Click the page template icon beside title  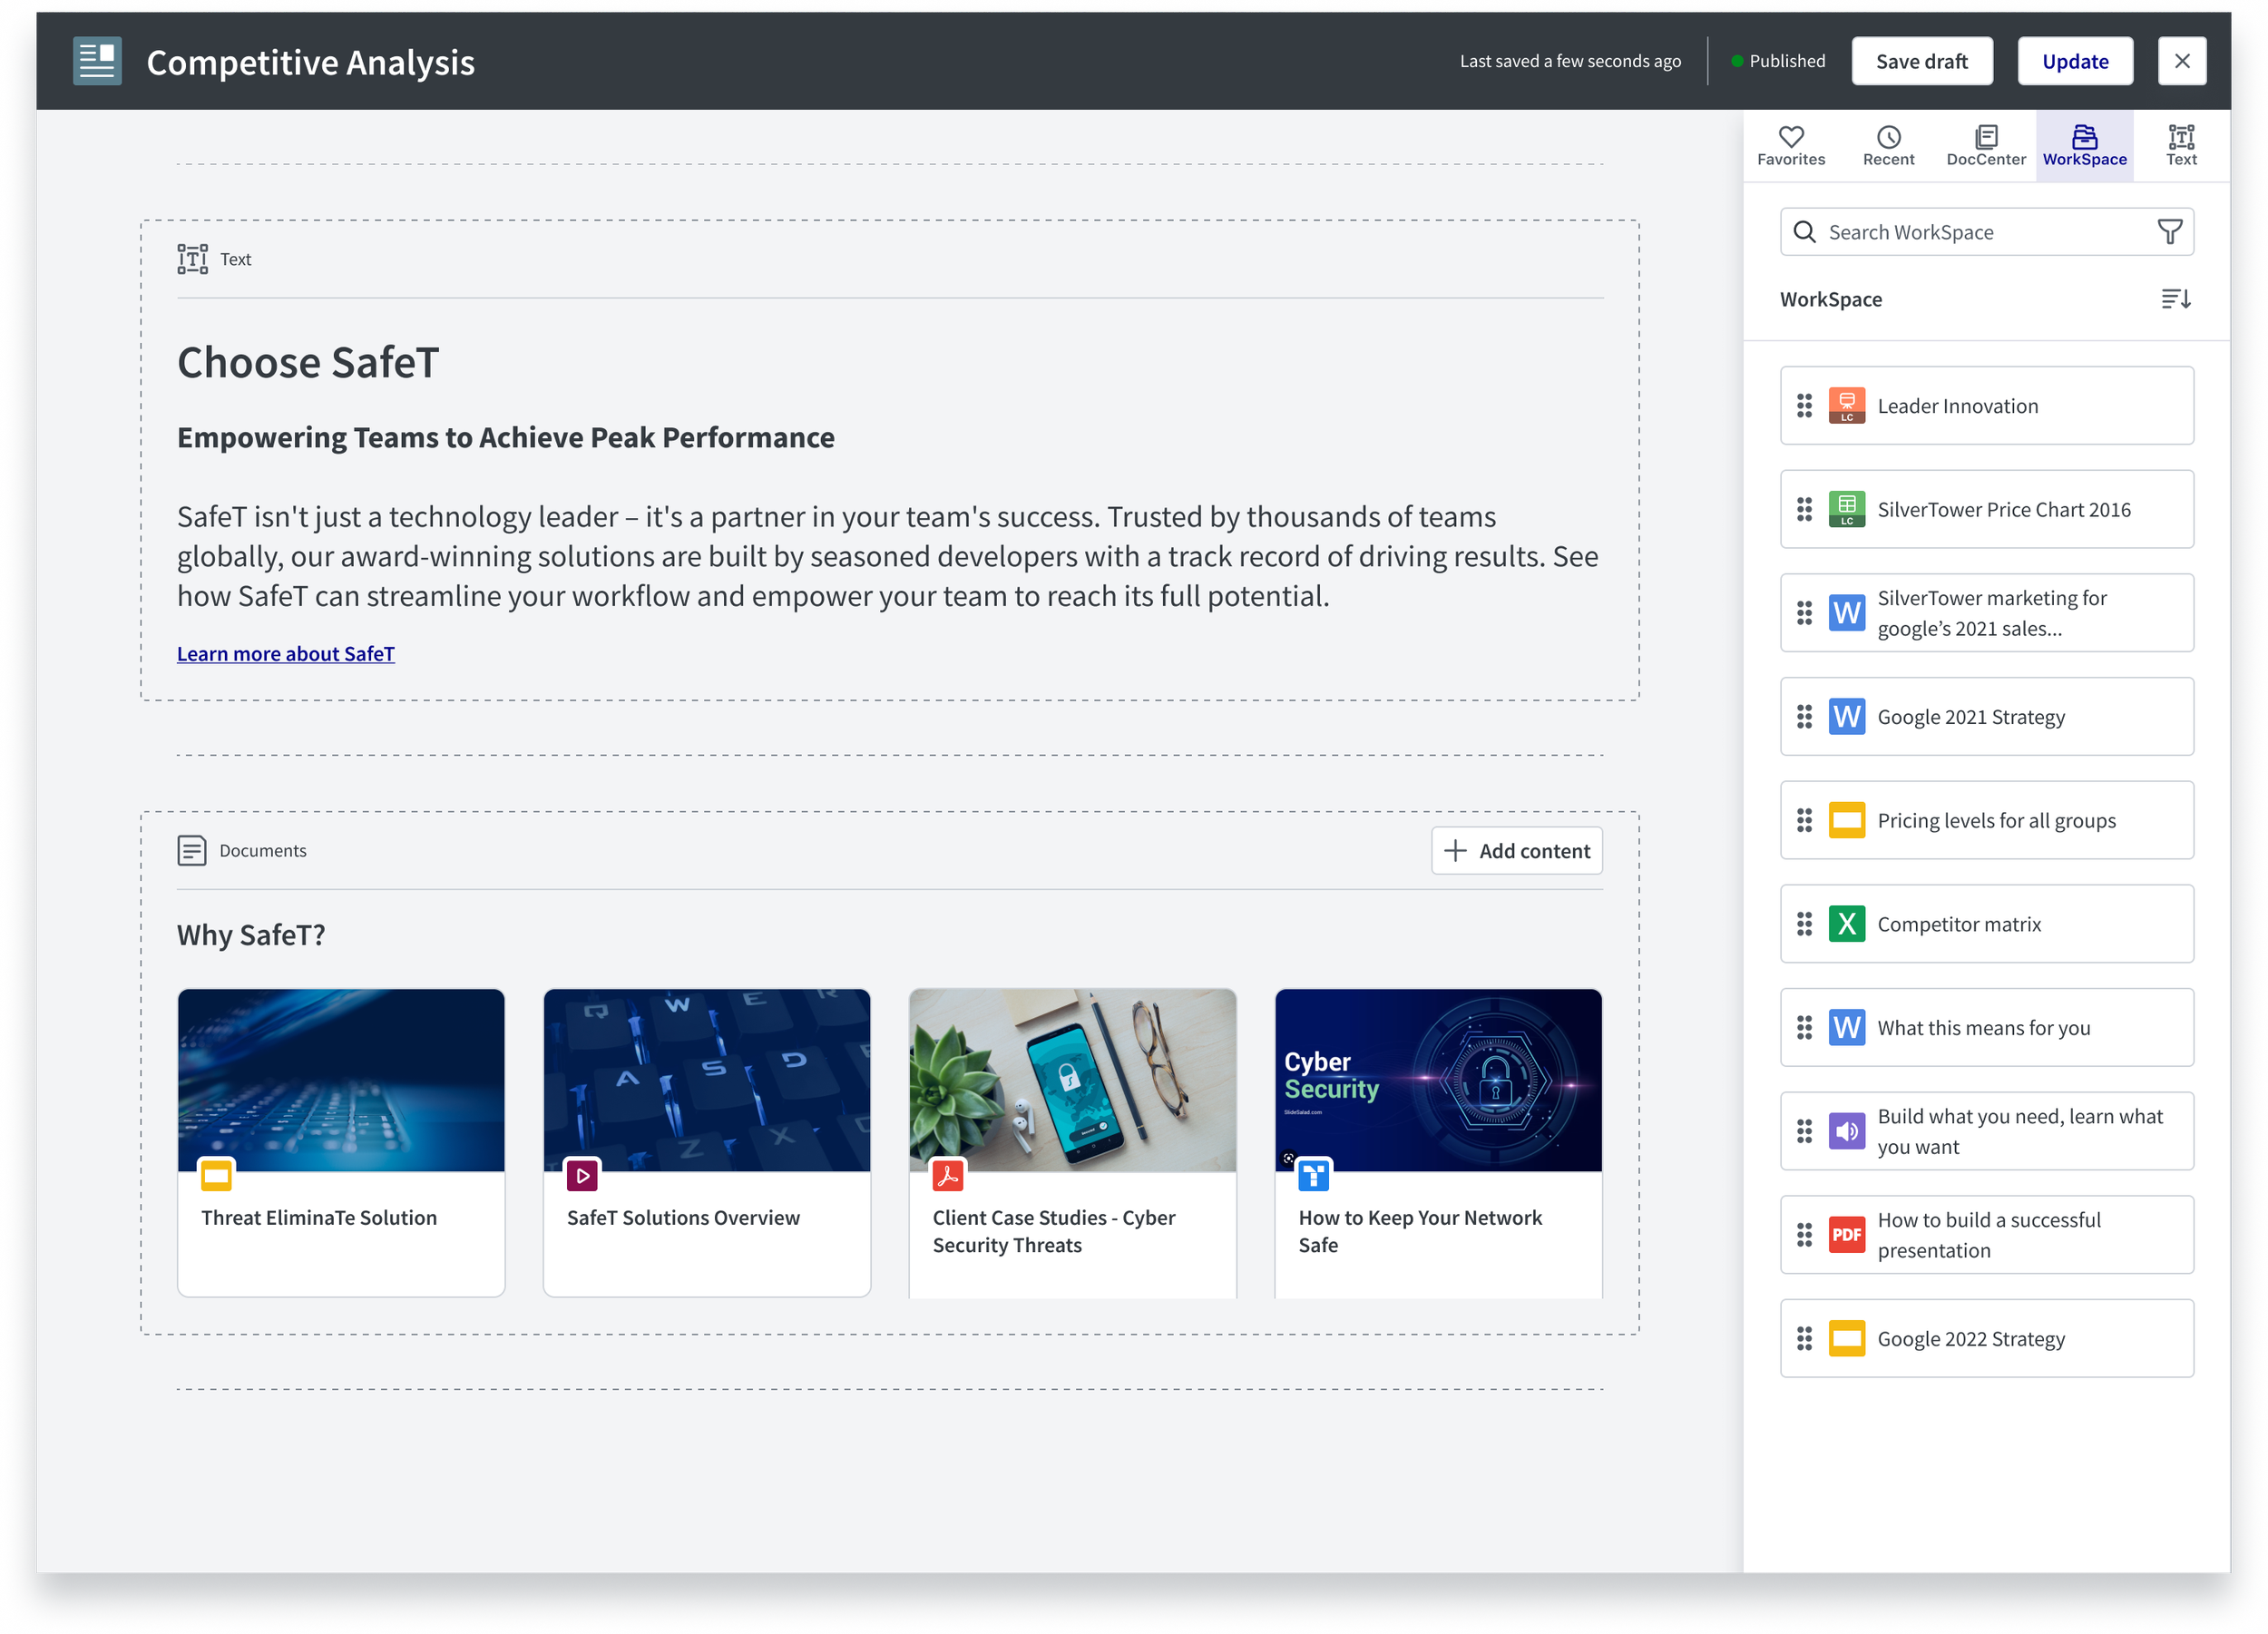(97, 61)
